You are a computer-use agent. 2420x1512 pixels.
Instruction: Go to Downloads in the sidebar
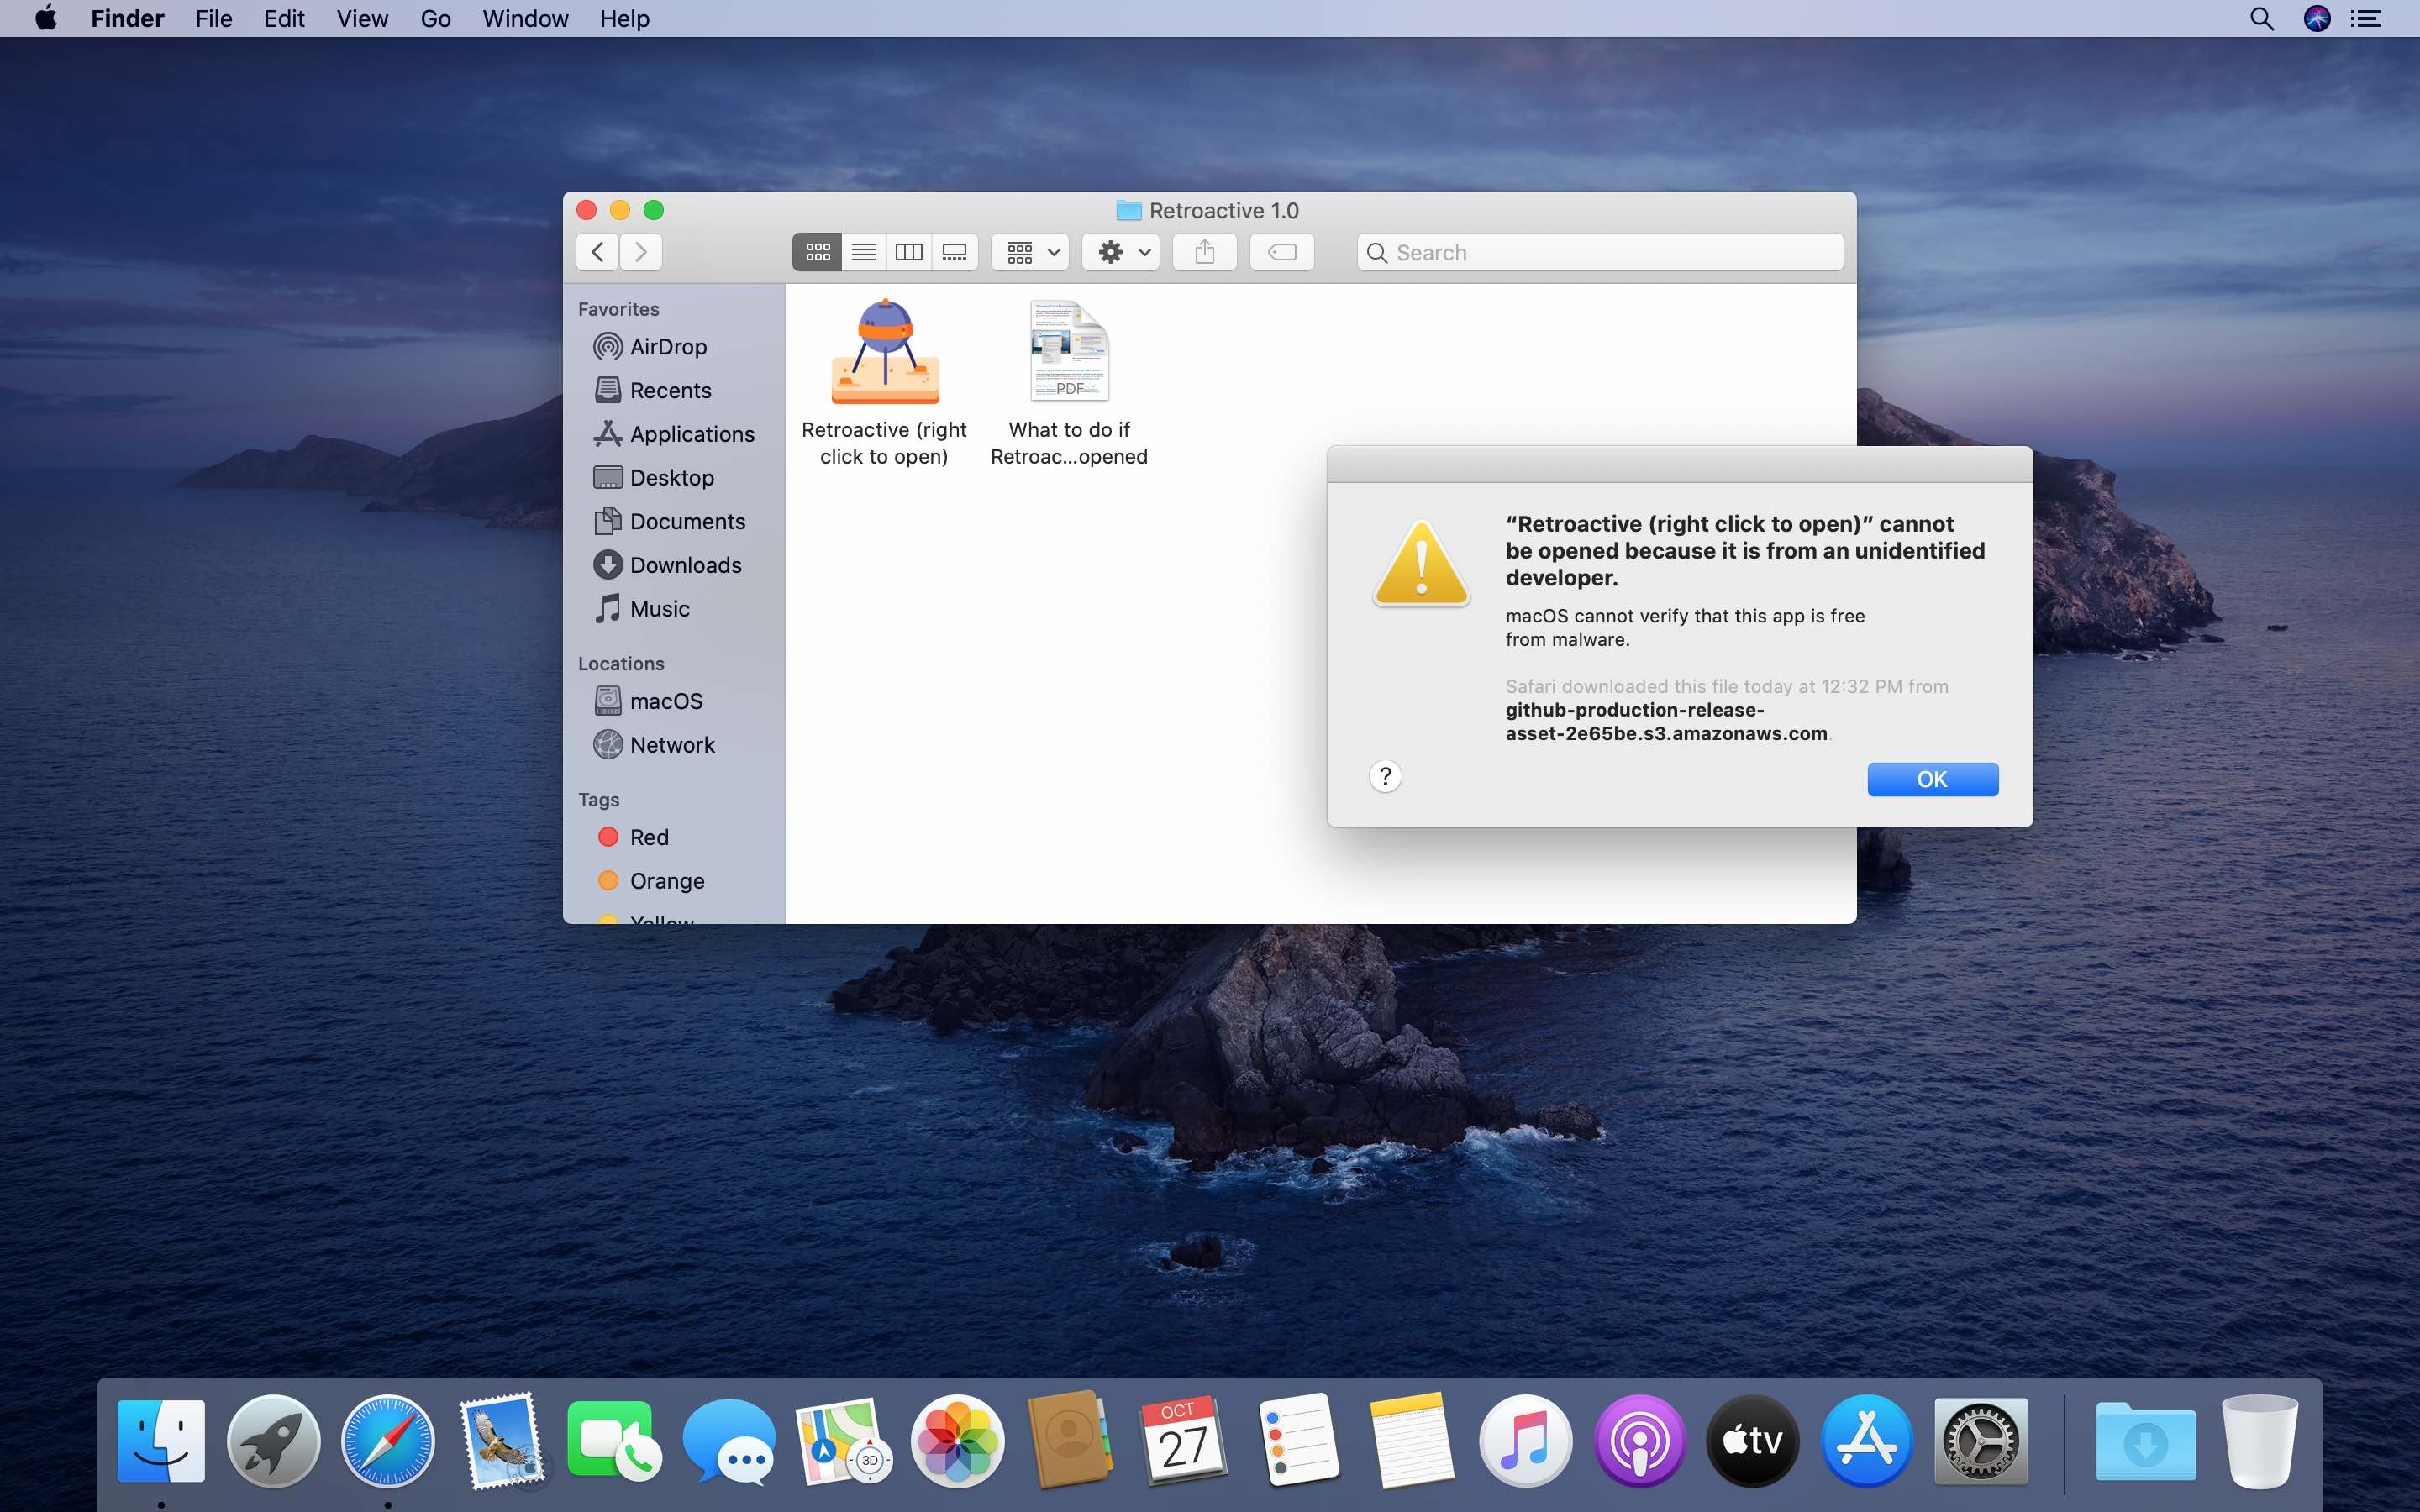click(685, 565)
